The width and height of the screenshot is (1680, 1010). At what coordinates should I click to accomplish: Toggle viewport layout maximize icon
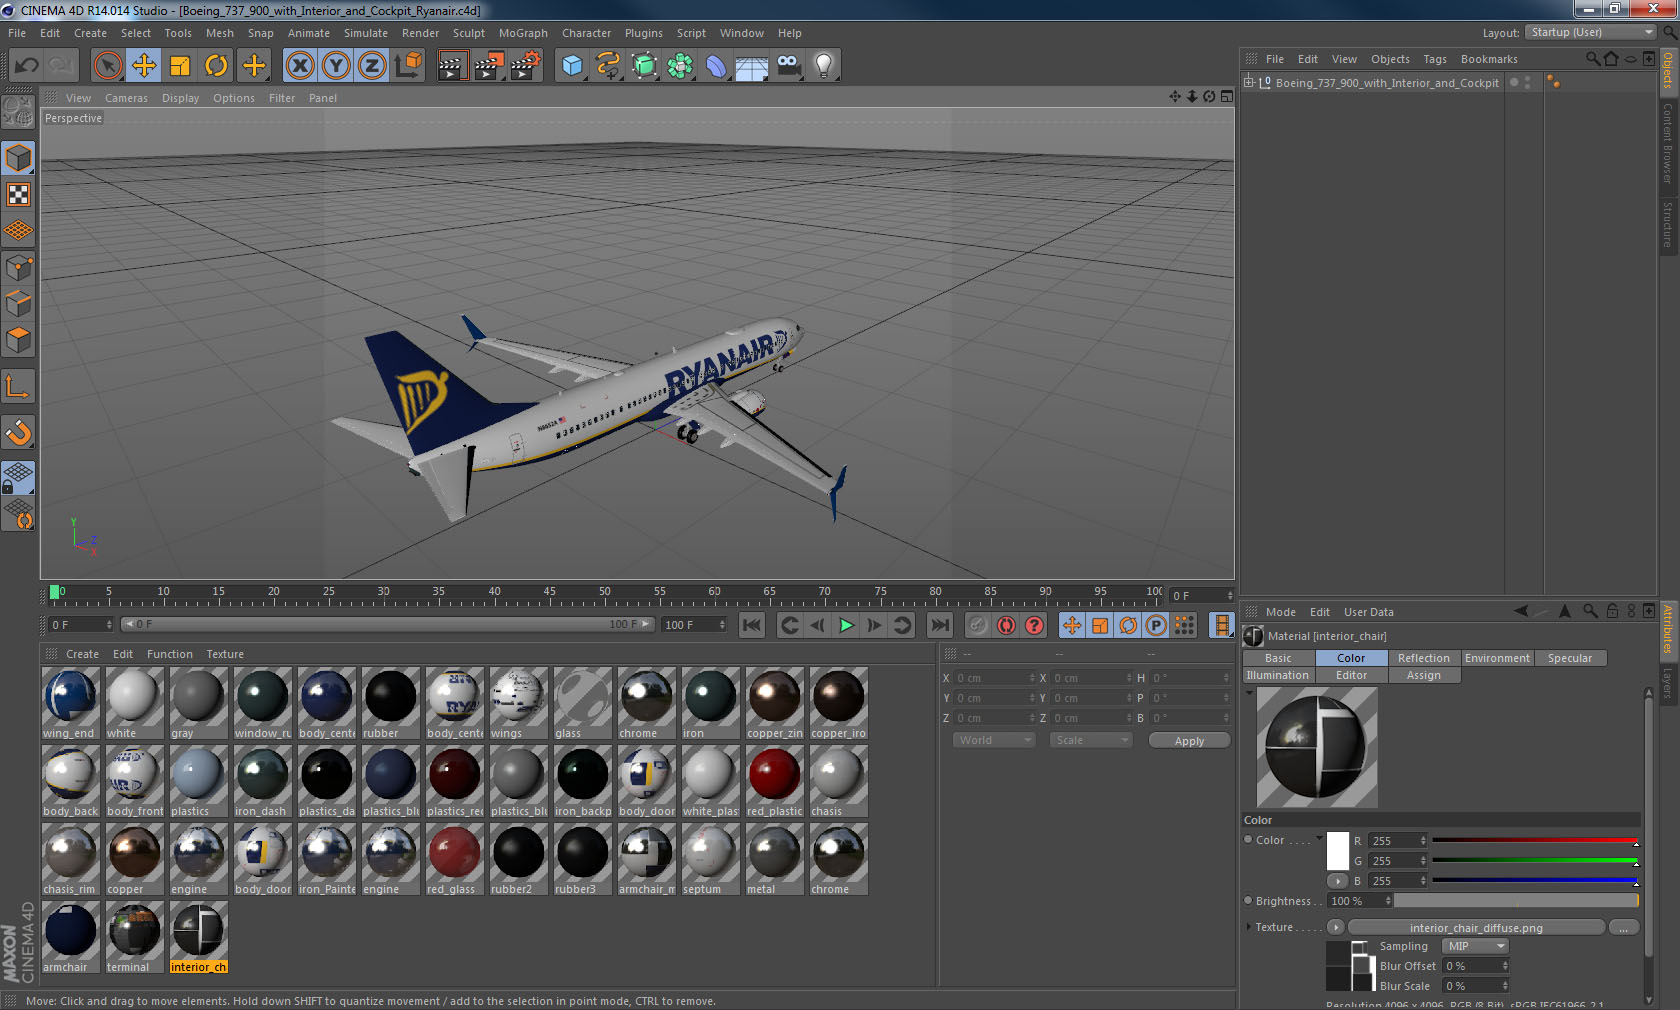[1226, 97]
